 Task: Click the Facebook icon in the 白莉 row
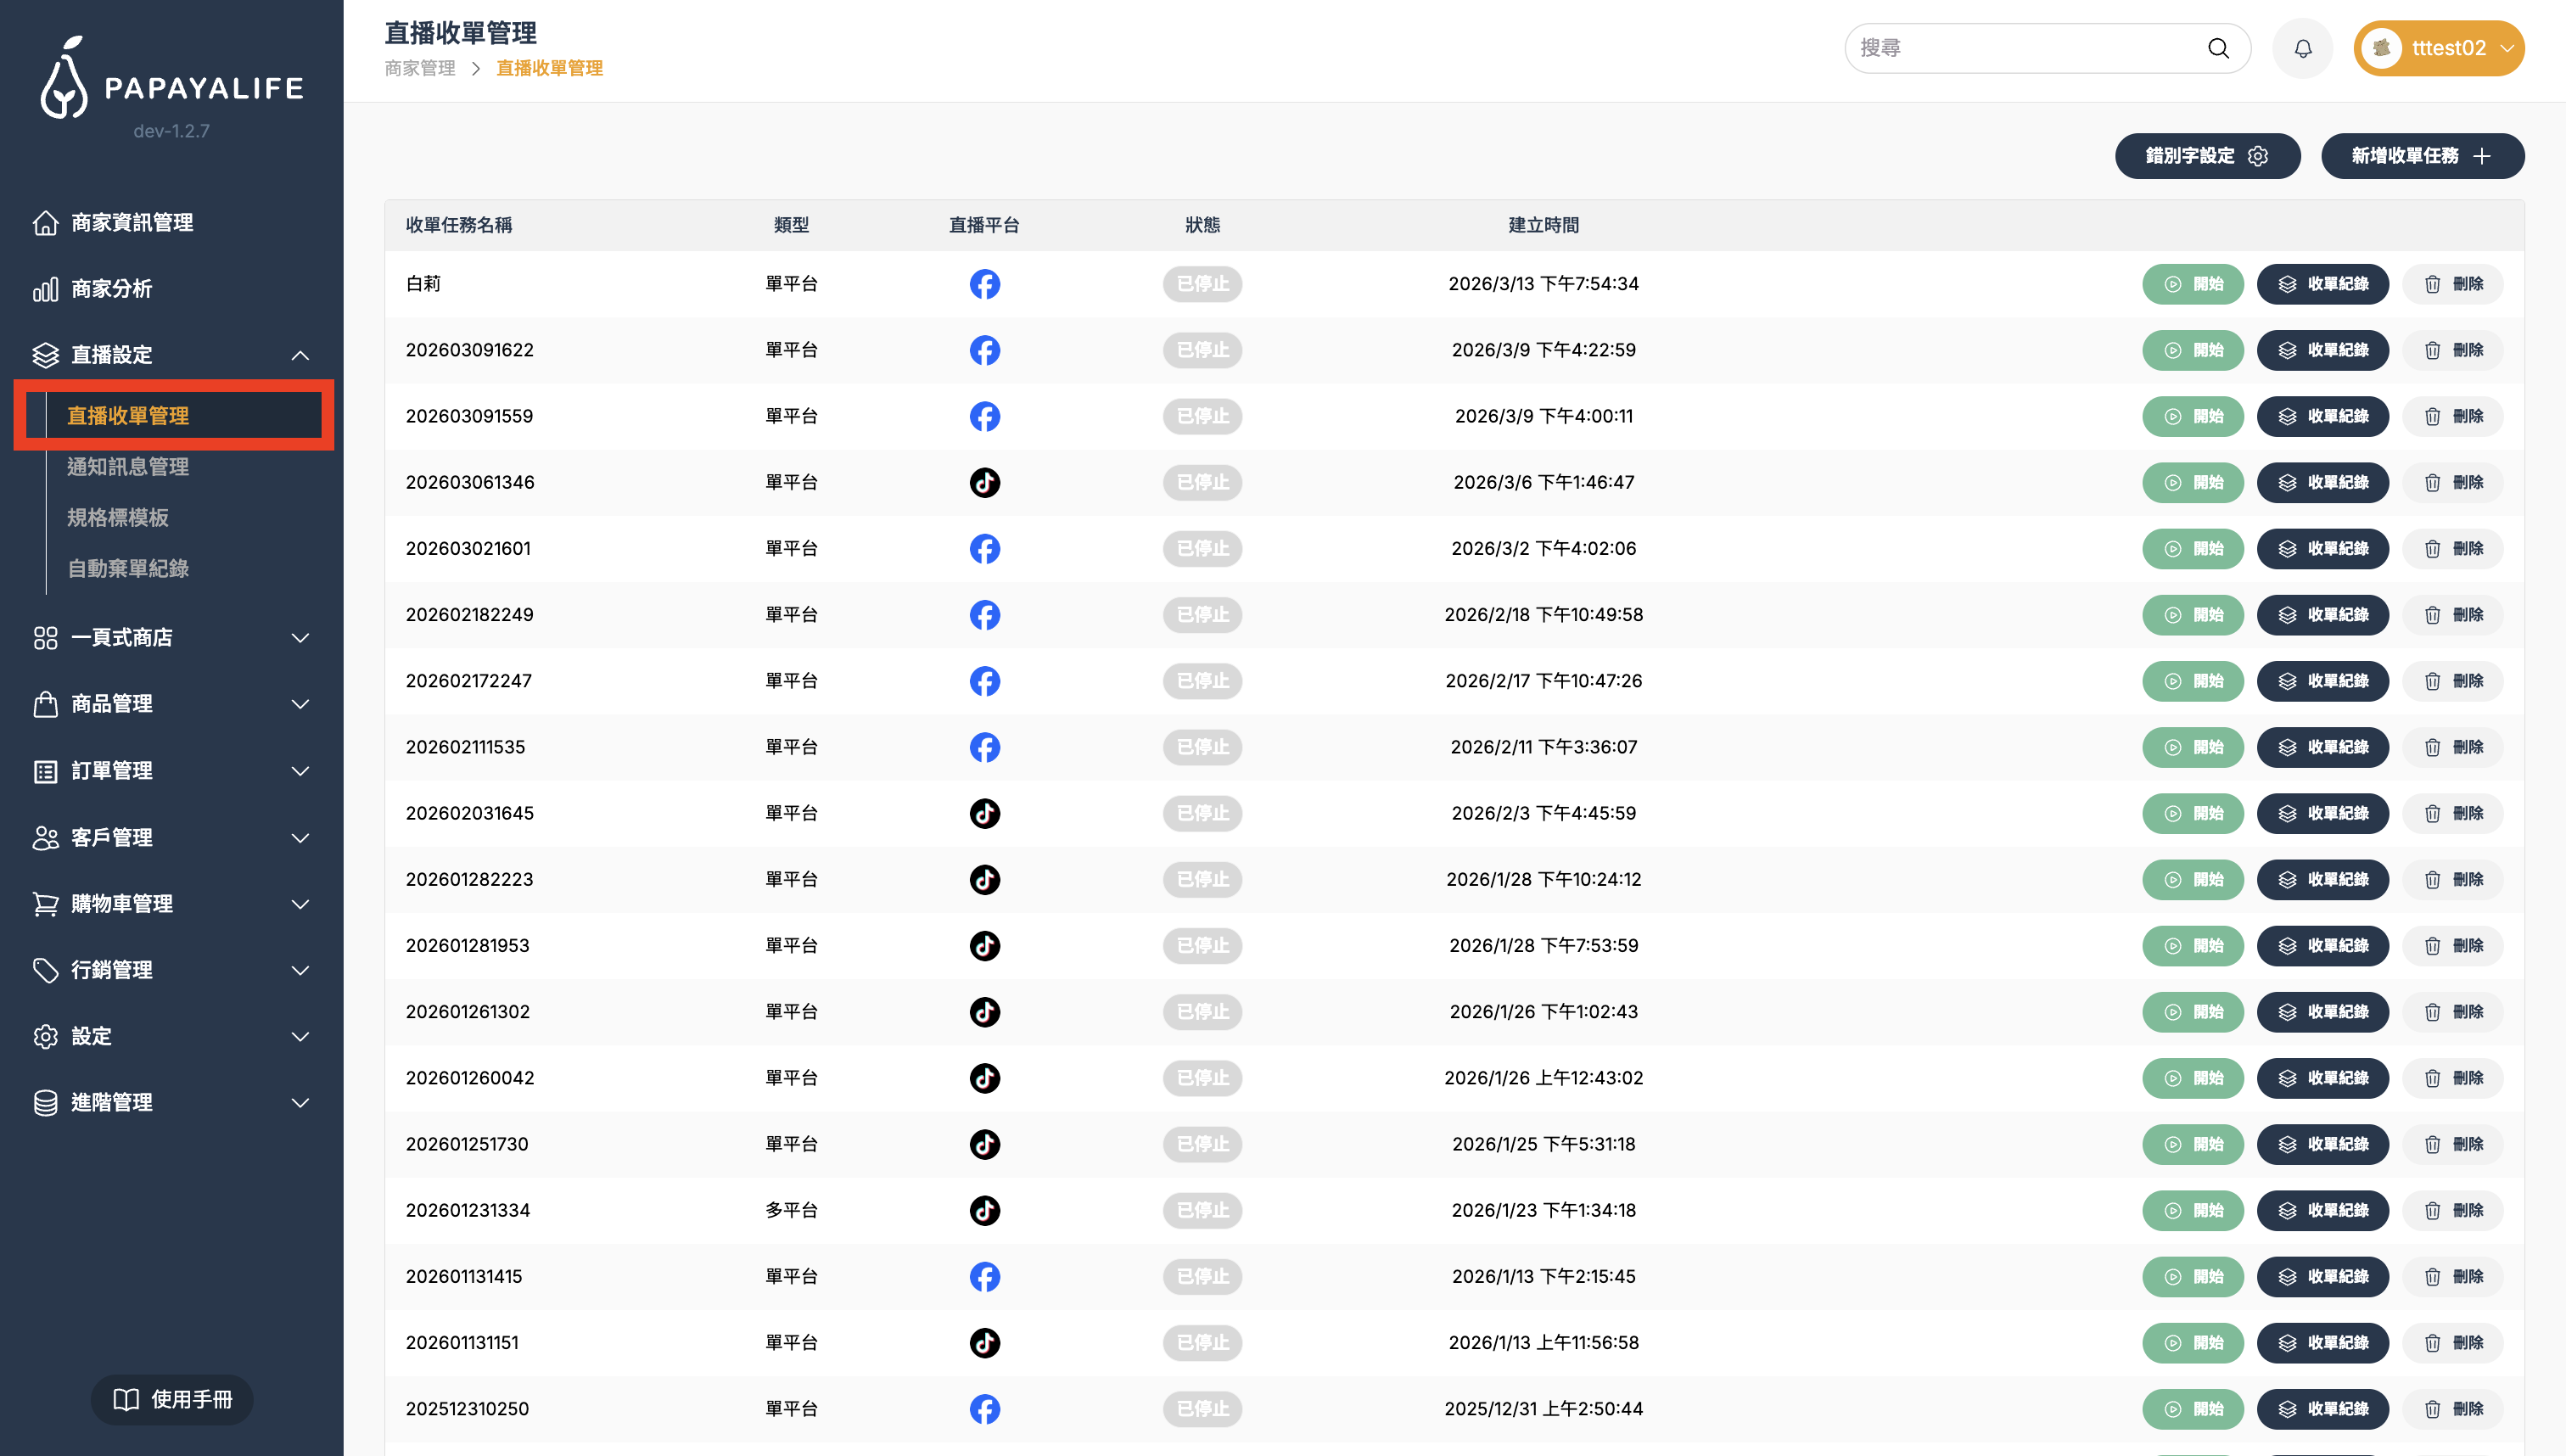pos(984,284)
